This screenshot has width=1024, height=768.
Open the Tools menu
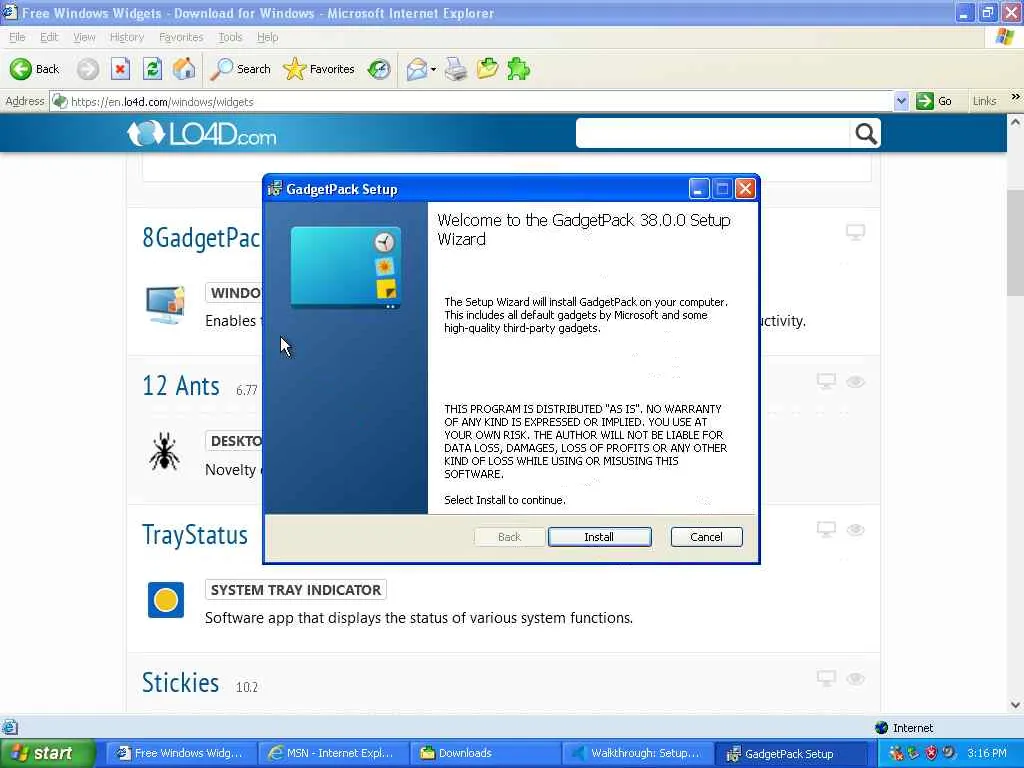point(230,37)
